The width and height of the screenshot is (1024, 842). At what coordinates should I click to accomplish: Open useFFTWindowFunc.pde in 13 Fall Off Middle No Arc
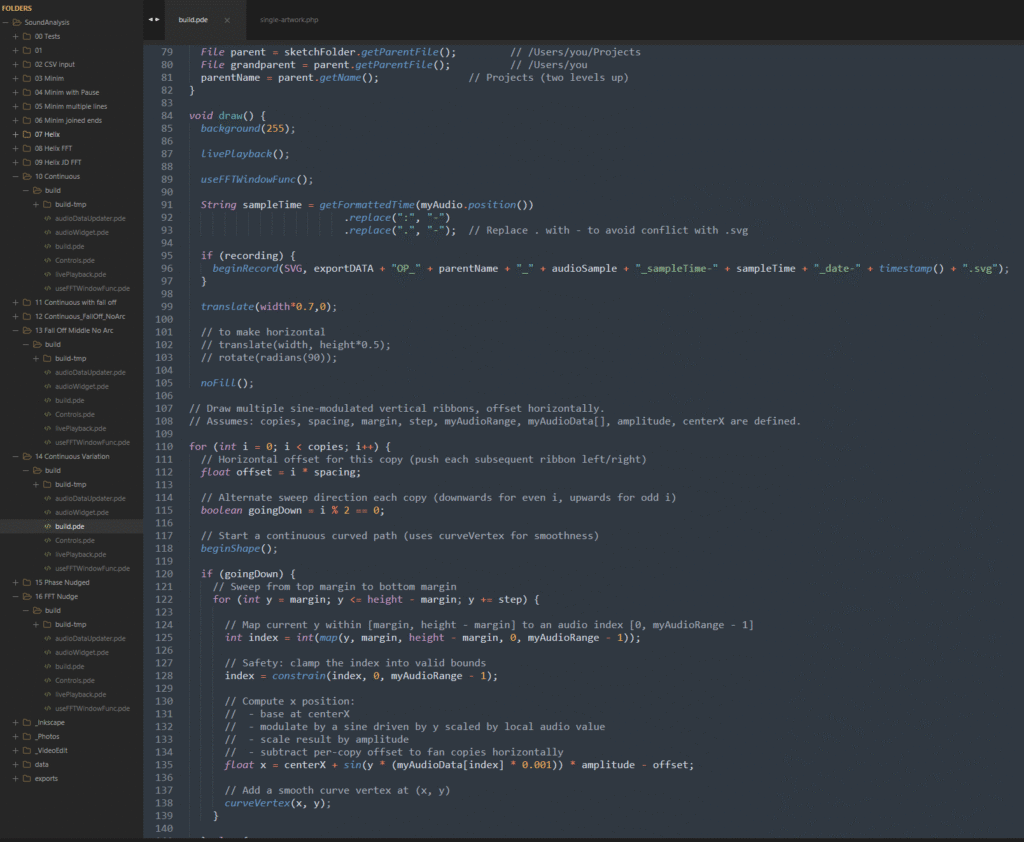pos(90,442)
